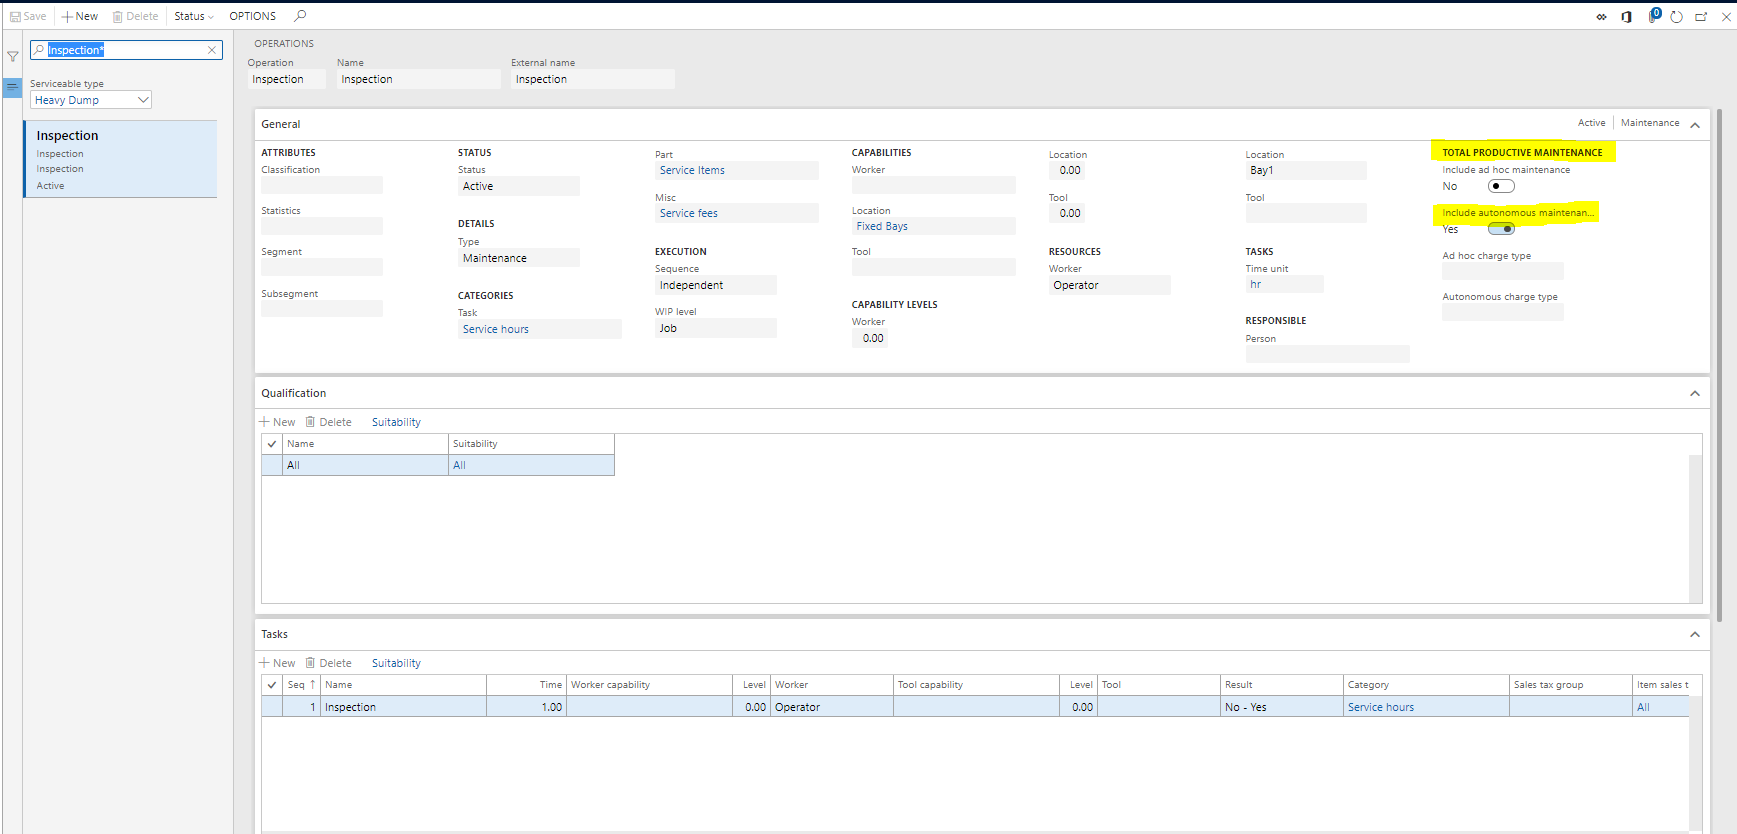Click Suitability in the Tasks section
The width and height of the screenshot is (1737, 834).
point(396,663)
